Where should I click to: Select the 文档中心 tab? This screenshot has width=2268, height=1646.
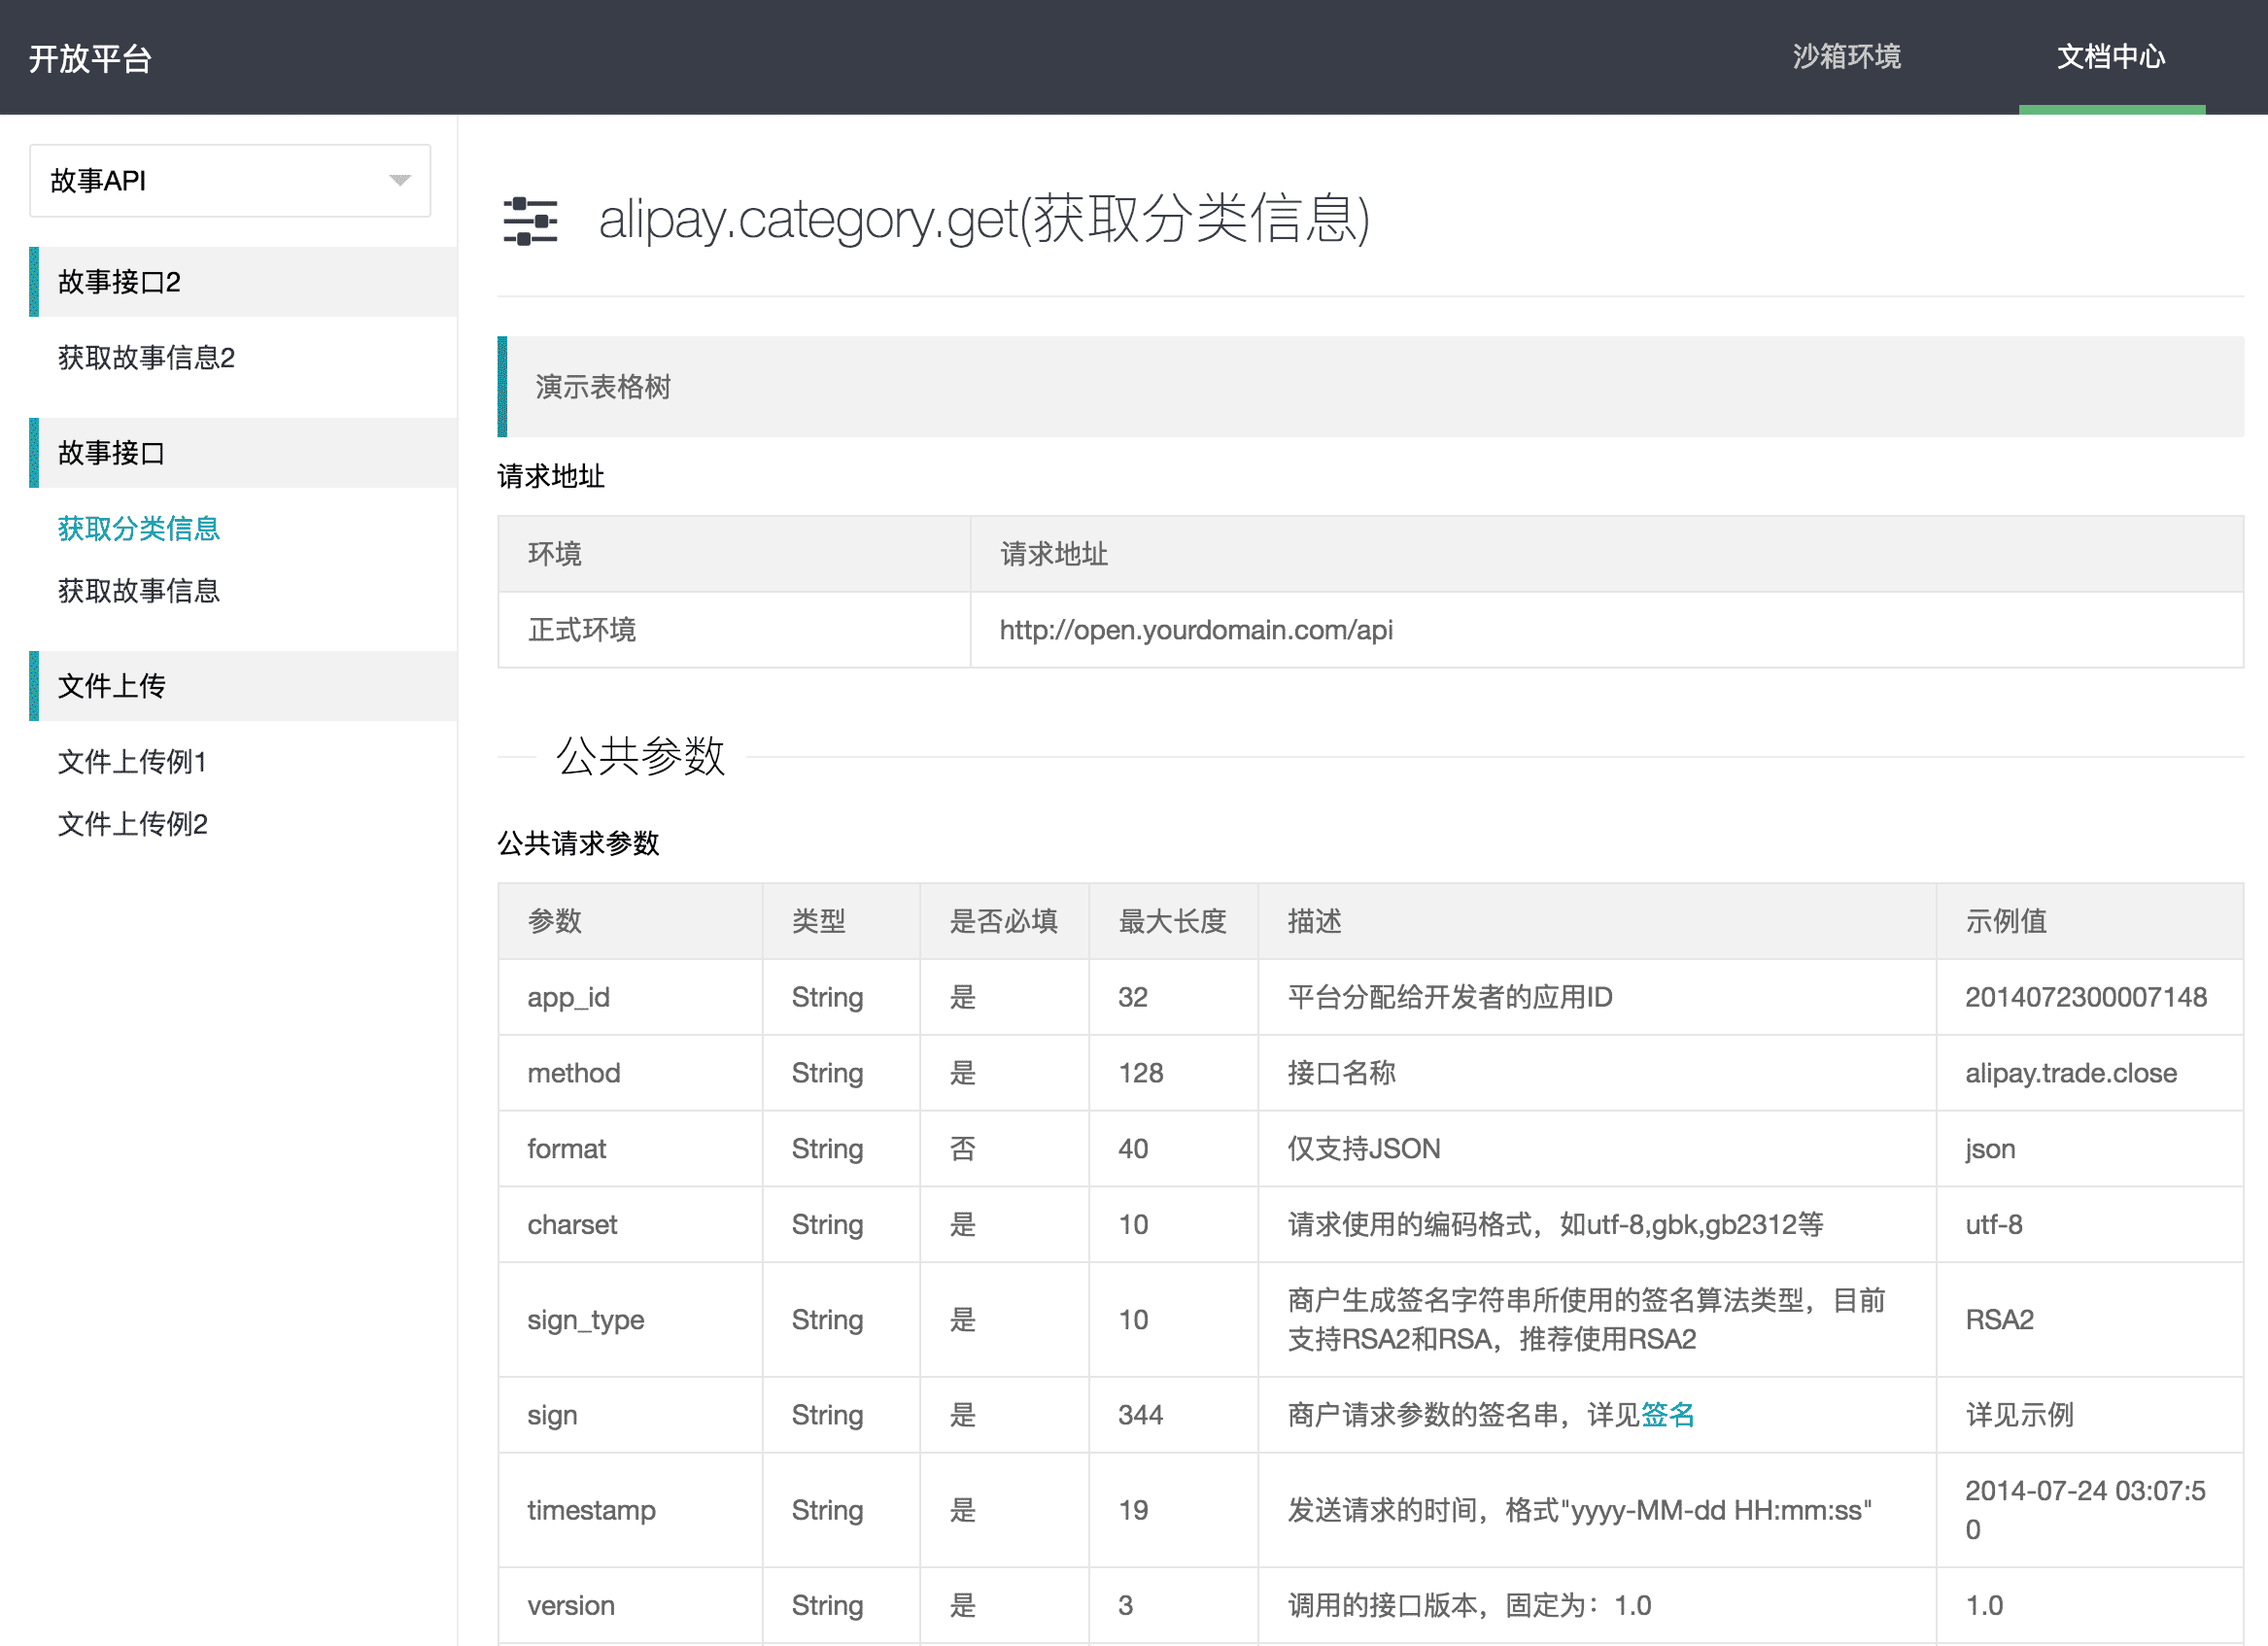2110,57
